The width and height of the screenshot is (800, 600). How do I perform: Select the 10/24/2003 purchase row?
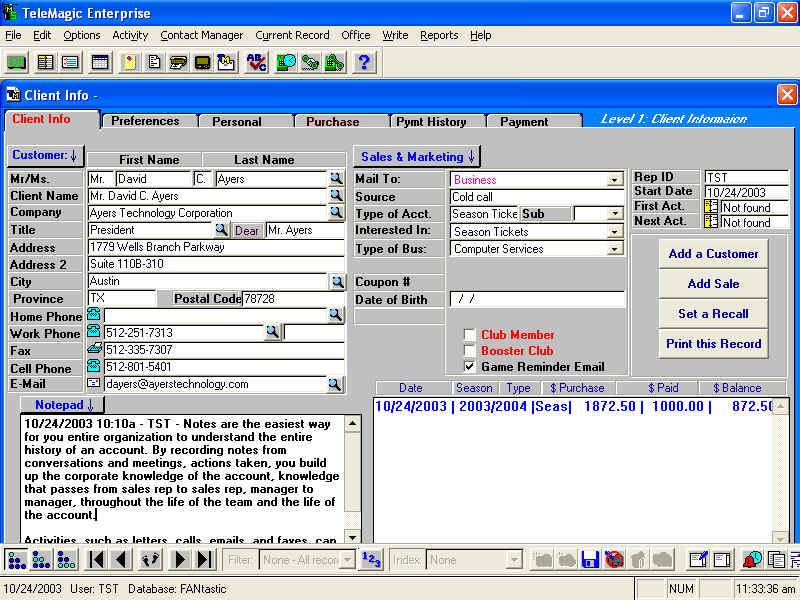(x=574, y=407)
